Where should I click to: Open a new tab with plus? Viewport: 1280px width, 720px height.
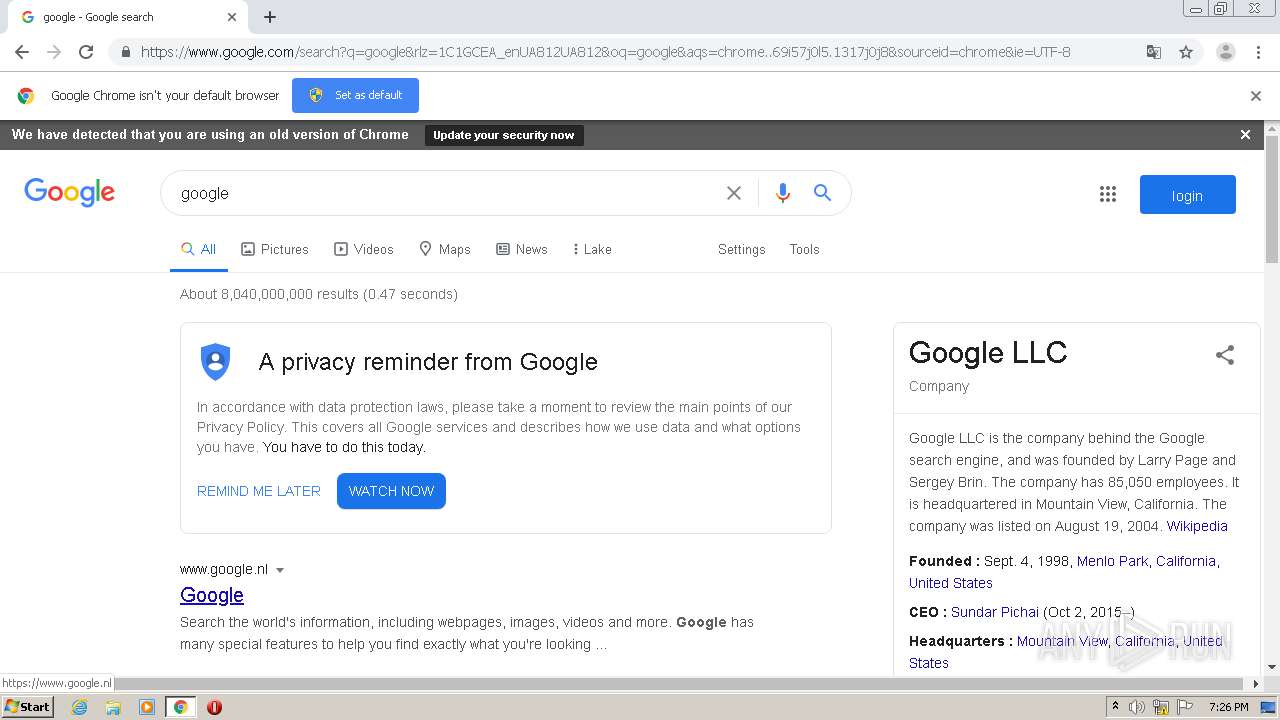pyautogui.click(x=270, y=17)
